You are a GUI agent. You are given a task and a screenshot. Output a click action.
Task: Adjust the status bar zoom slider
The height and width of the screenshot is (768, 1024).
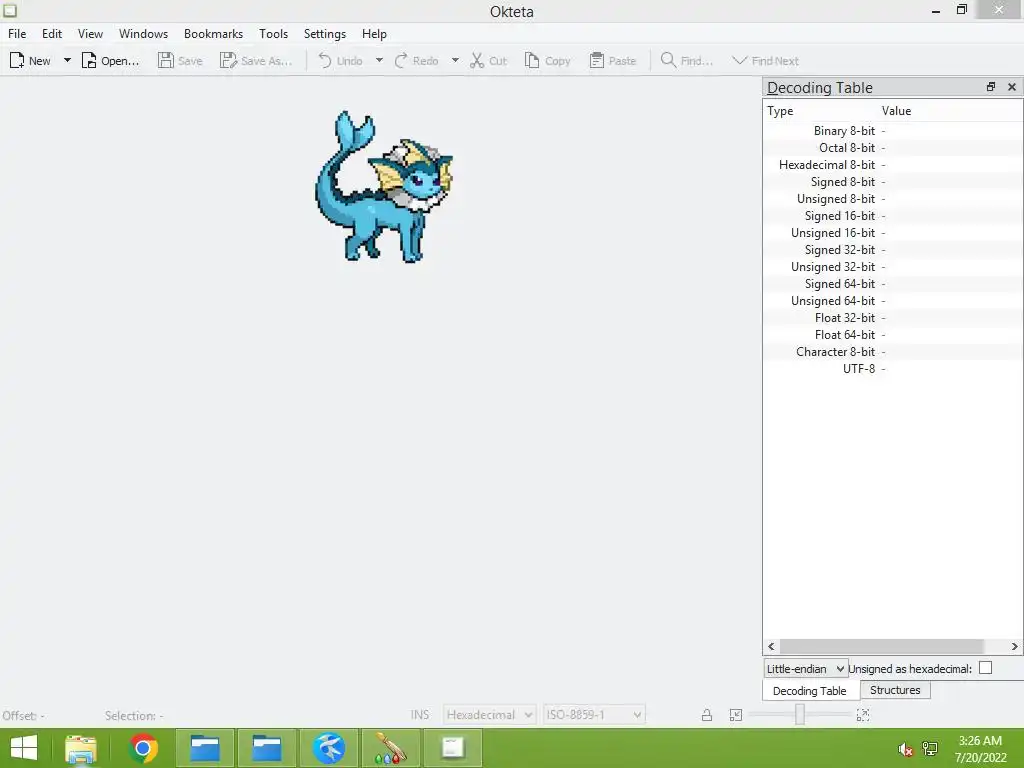click(x=800, y=715)
